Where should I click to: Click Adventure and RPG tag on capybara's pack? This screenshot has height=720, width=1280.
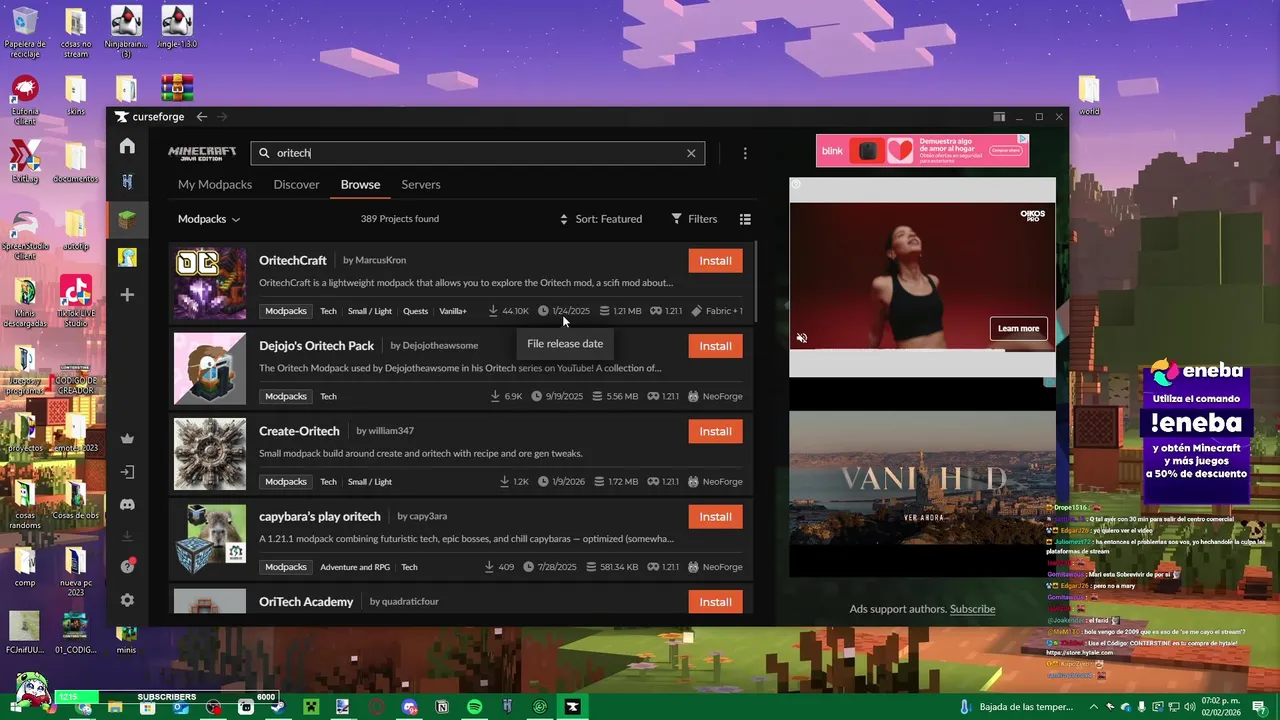pos(355,567)
